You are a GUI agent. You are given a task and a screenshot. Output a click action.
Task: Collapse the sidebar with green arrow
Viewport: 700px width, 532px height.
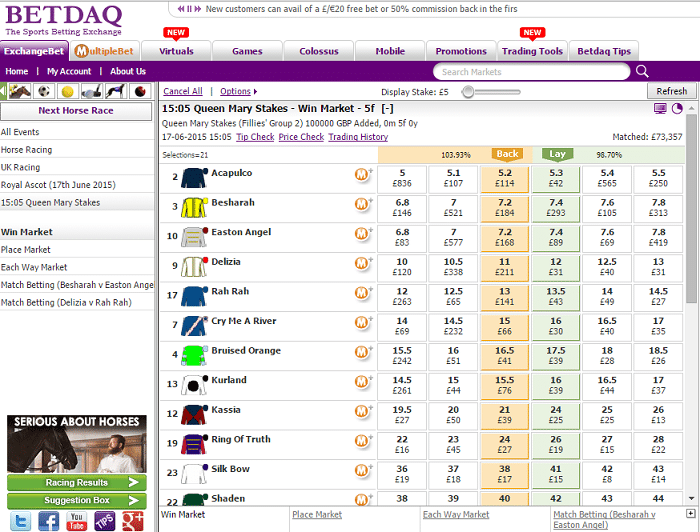coord(3,91)
